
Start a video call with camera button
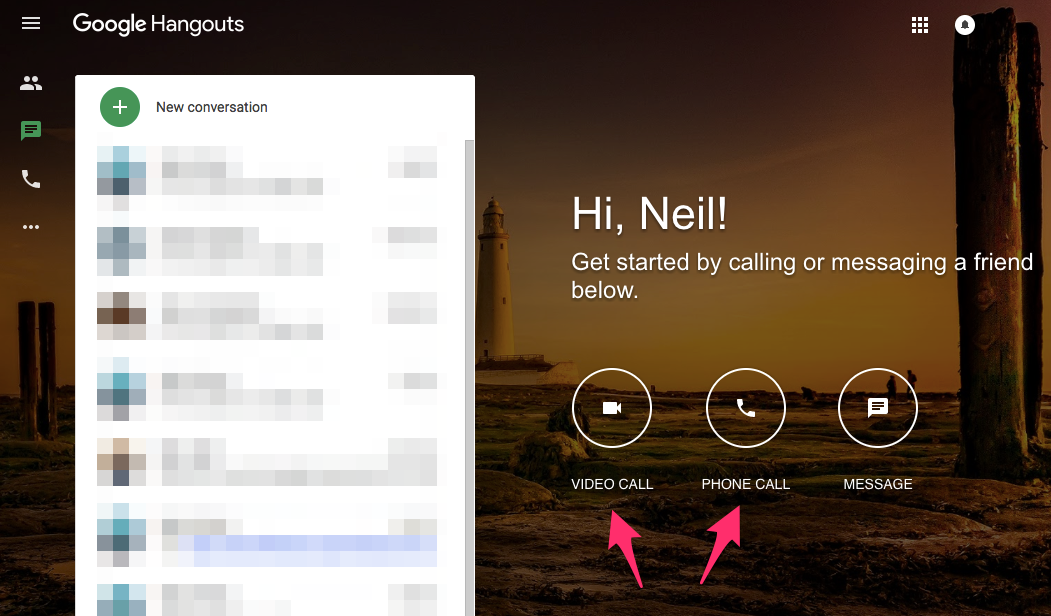(611, 408)
